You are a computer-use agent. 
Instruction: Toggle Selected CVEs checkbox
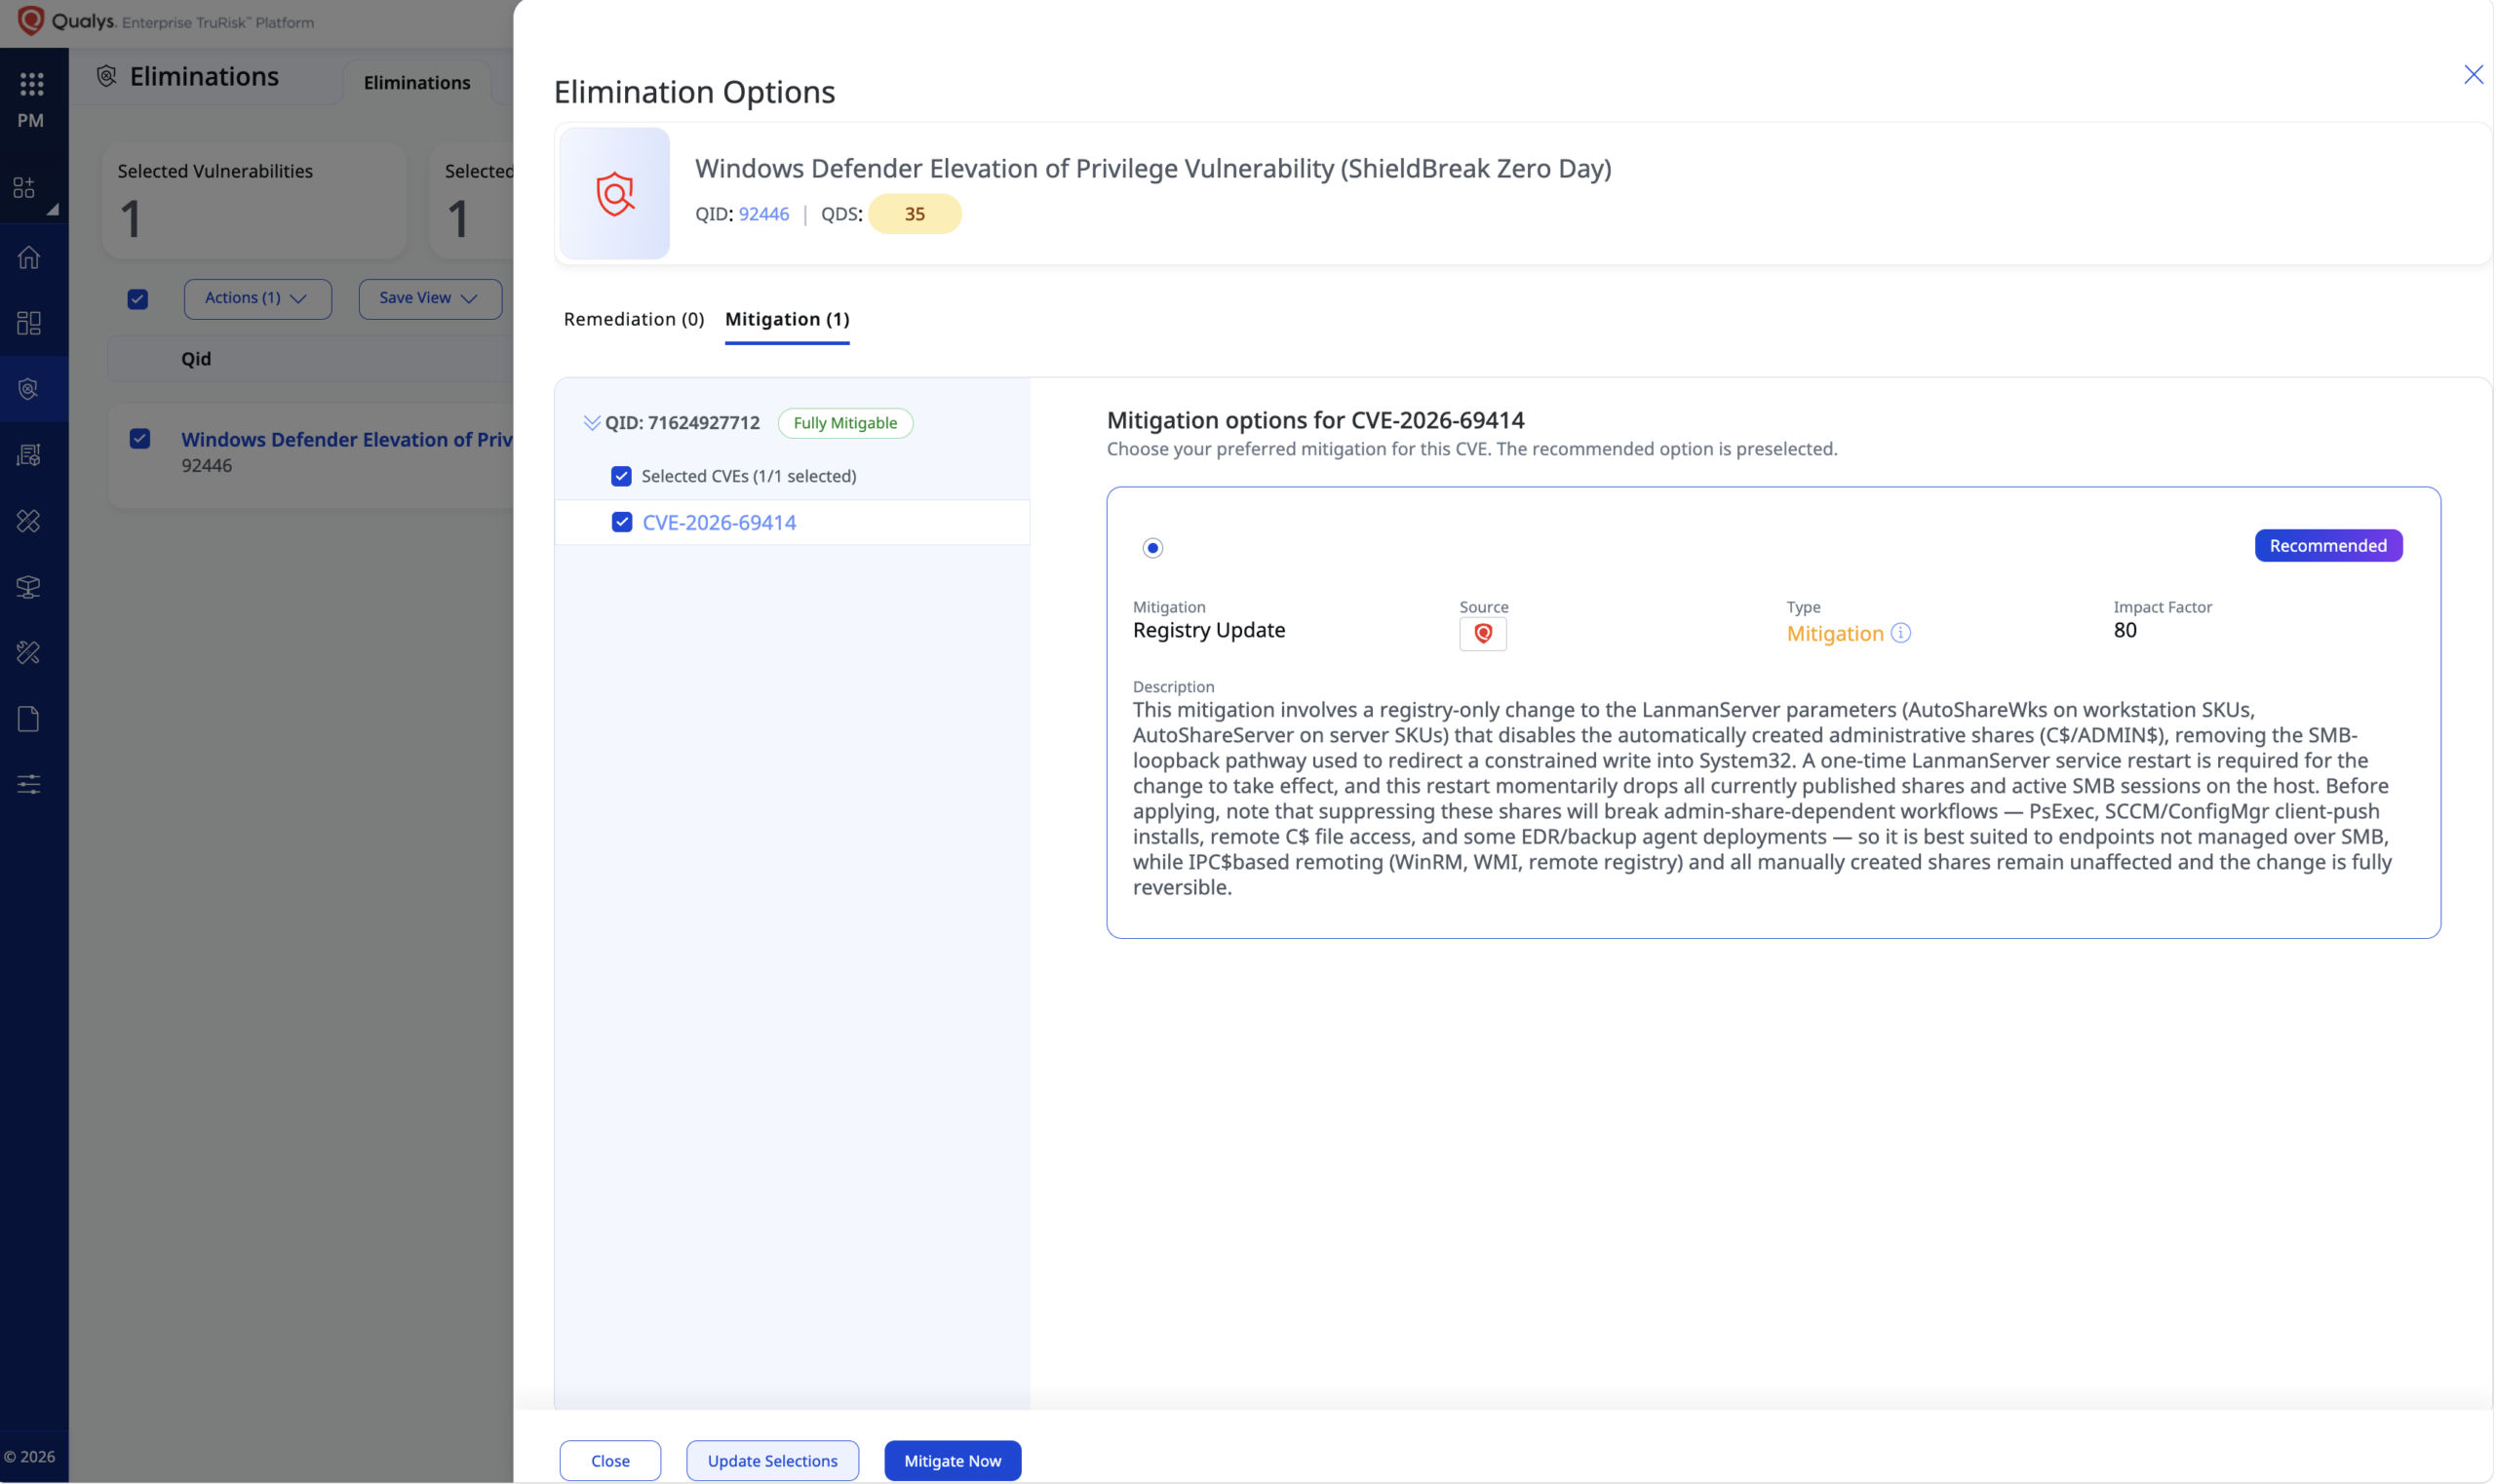coord(621,476)
